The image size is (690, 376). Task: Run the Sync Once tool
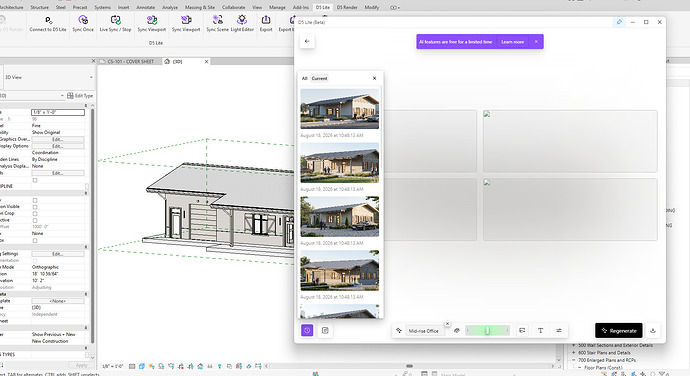tap(83, 20)
